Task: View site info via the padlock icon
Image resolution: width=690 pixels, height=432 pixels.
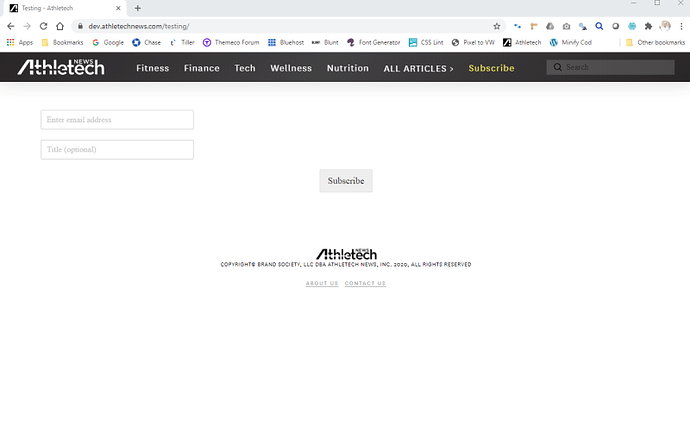Action: pyautogui.click(x=80, y=26)
